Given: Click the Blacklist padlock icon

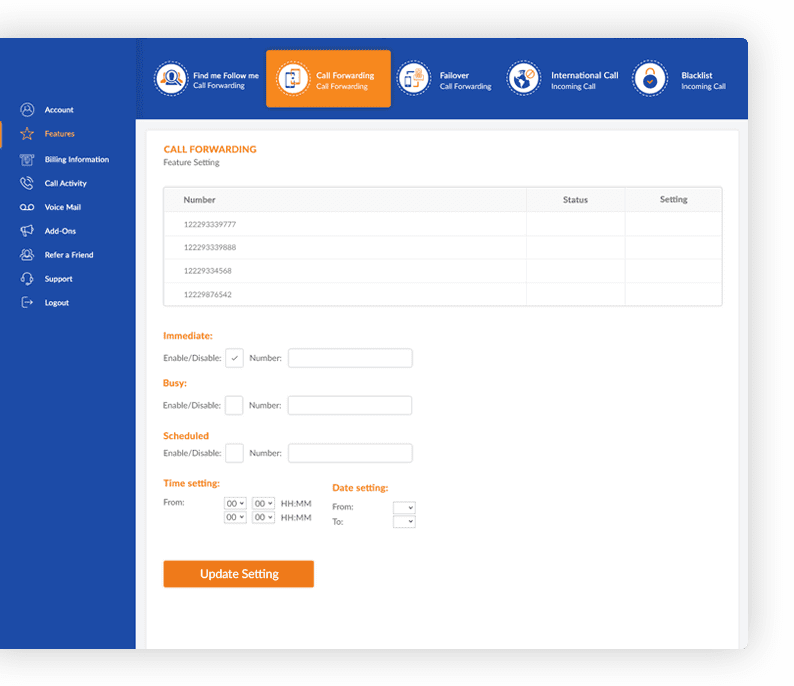Looking at the screenshot, I should 650,79.
